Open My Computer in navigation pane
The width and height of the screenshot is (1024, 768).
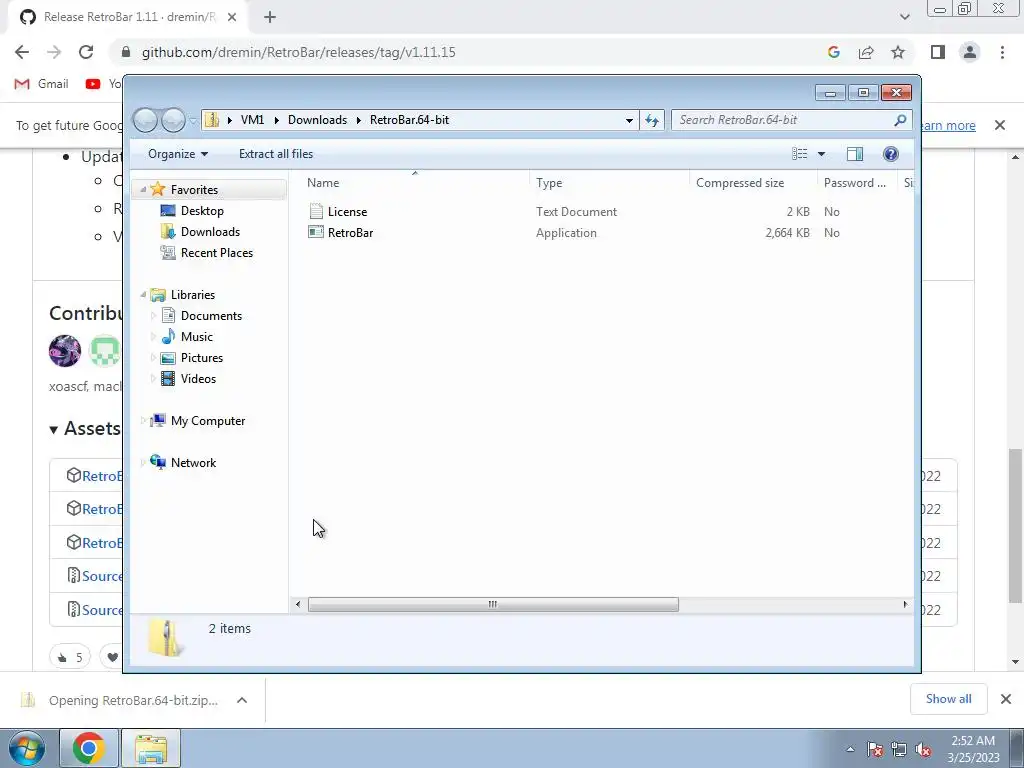pos(208,421)
